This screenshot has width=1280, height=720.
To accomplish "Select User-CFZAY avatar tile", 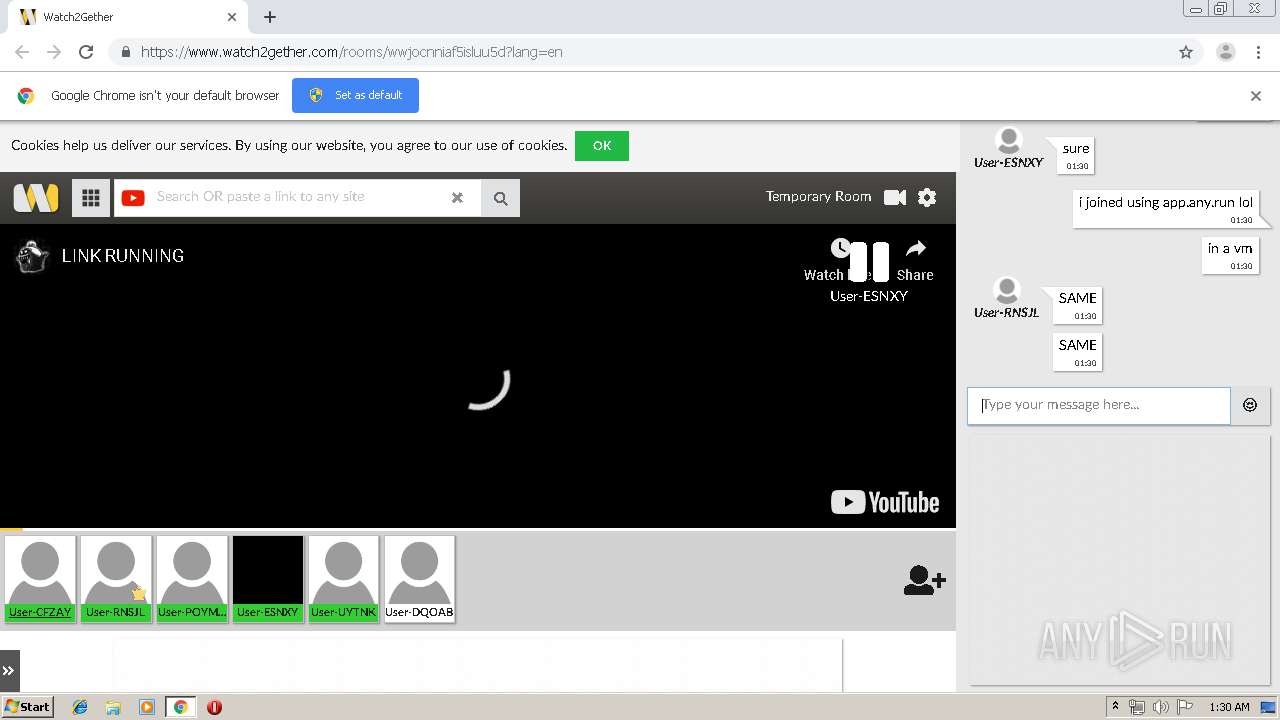I will pos(41,579).
